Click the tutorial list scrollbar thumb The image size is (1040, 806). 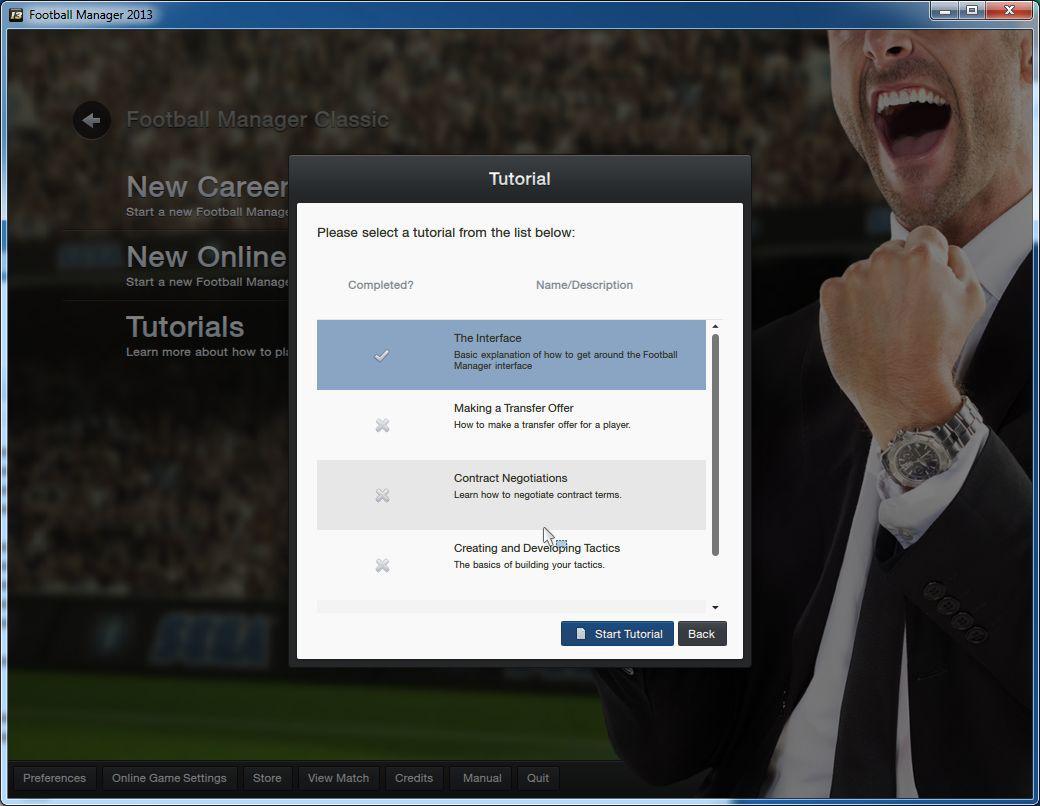point(715,444)
